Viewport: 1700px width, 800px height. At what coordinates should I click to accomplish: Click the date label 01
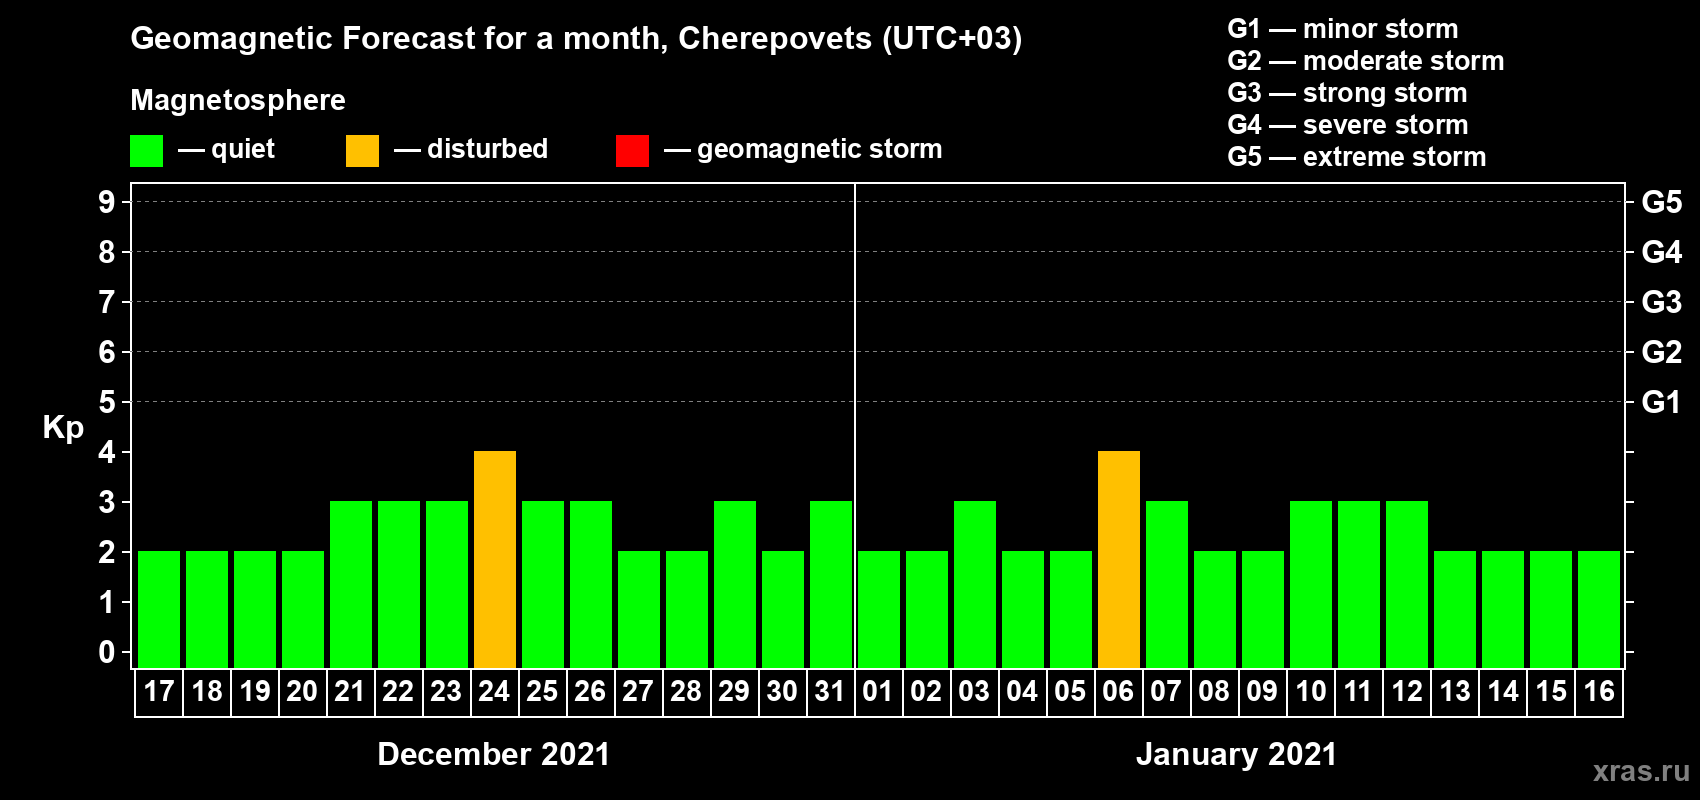pyautogui.click(x=877, y=692)
